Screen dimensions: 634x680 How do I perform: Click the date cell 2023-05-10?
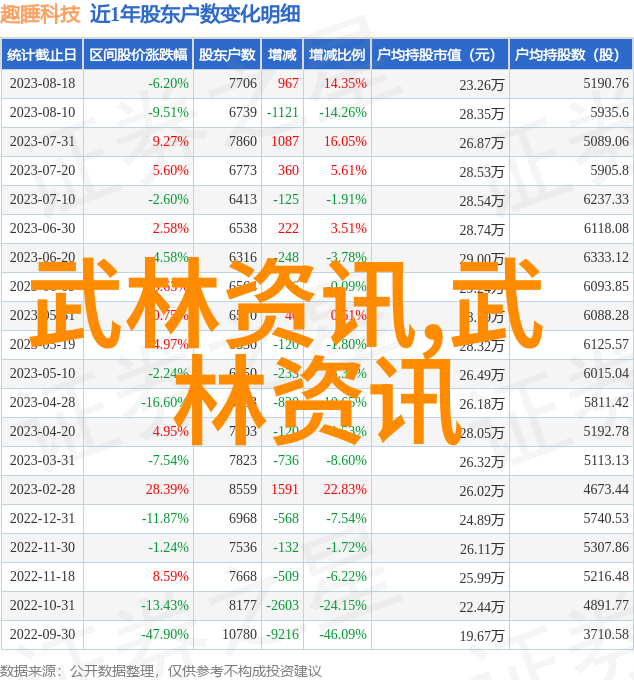(x=42, y=373)
